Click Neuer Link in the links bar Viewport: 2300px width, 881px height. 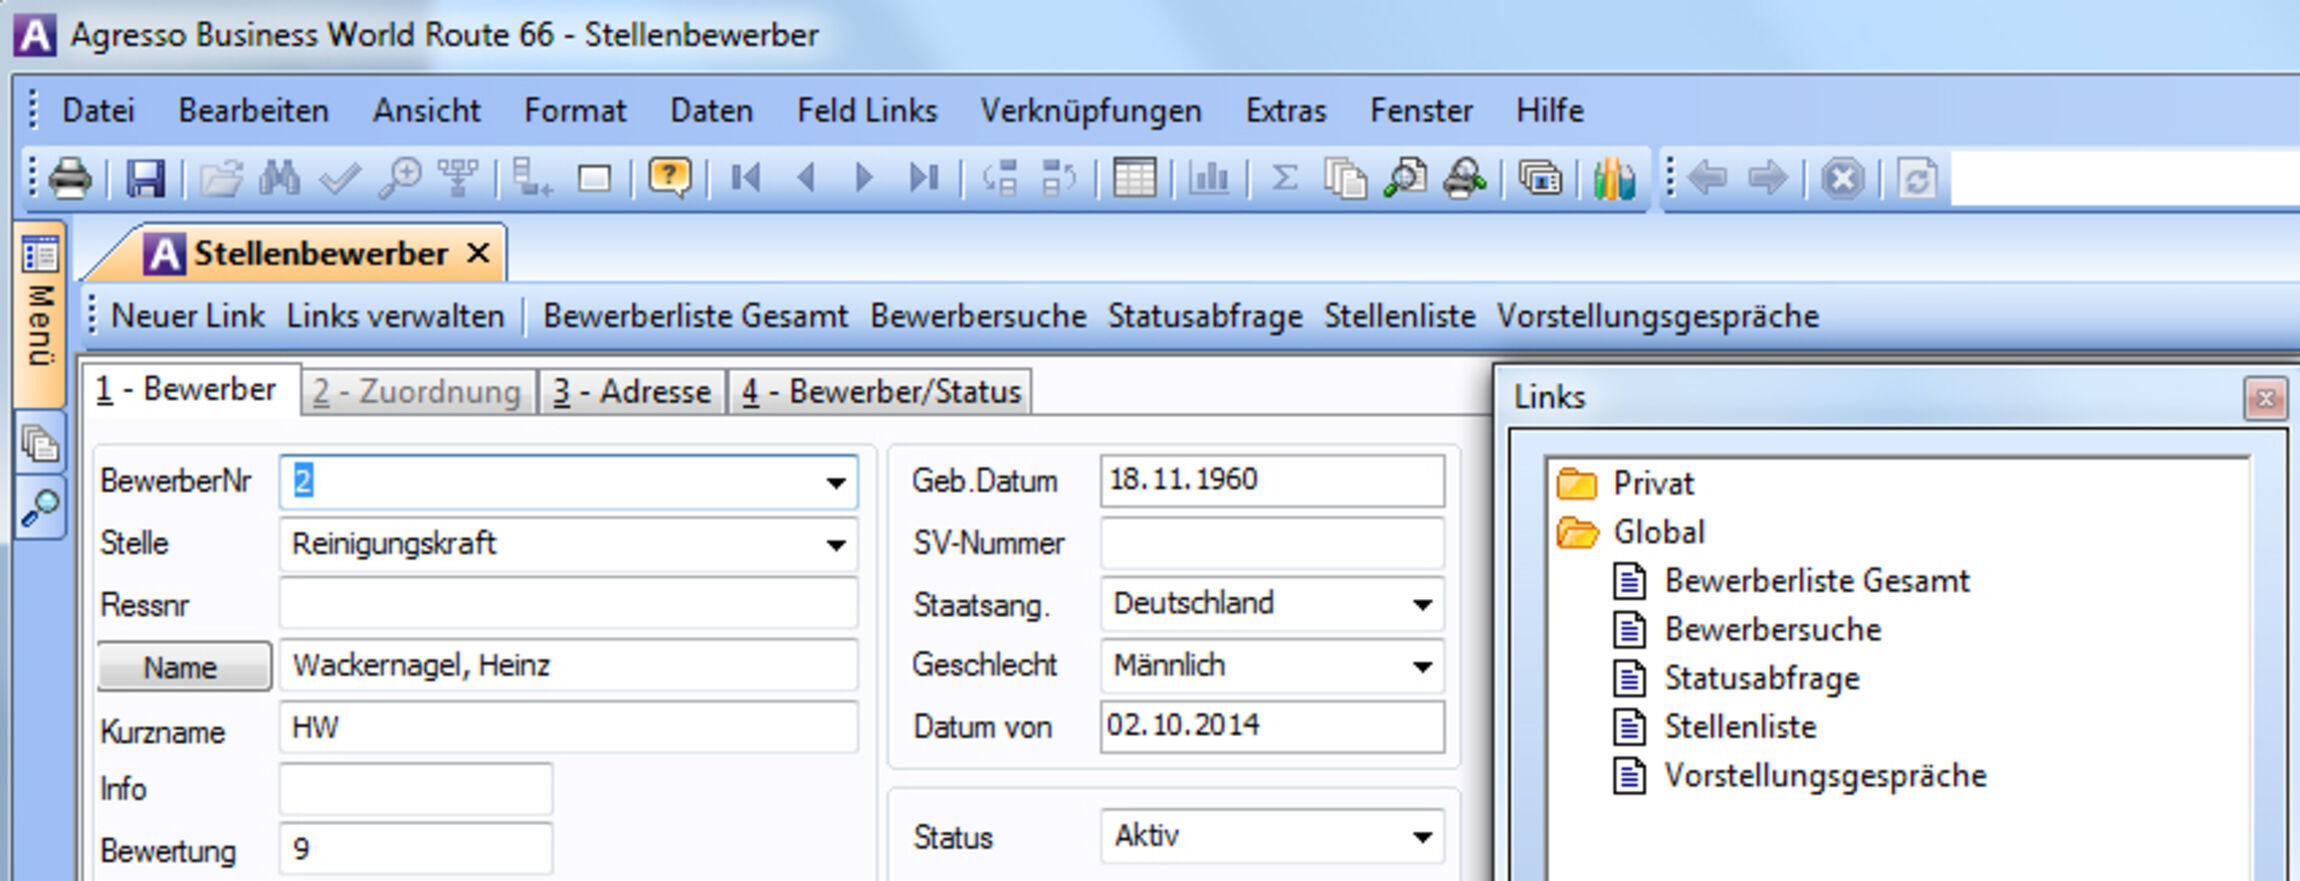[187, 316]
